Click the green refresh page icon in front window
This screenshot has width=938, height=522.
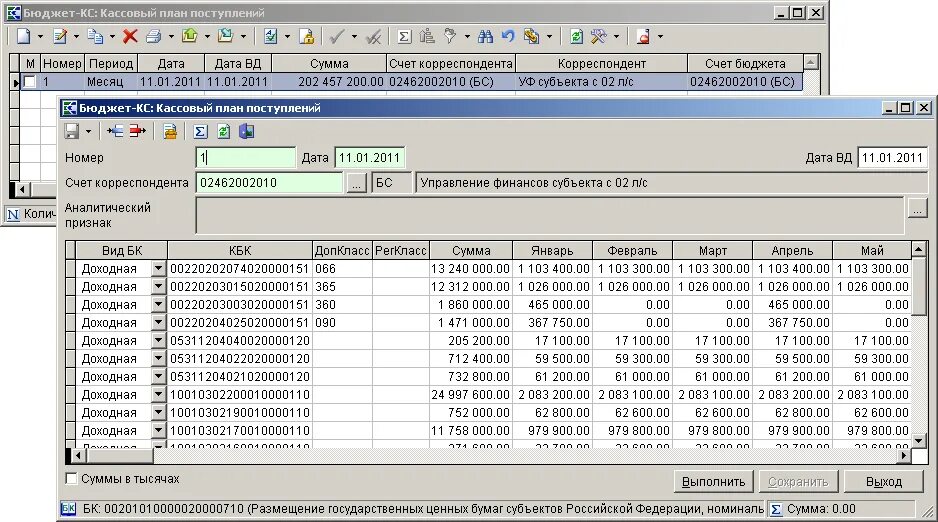point(223,132)
